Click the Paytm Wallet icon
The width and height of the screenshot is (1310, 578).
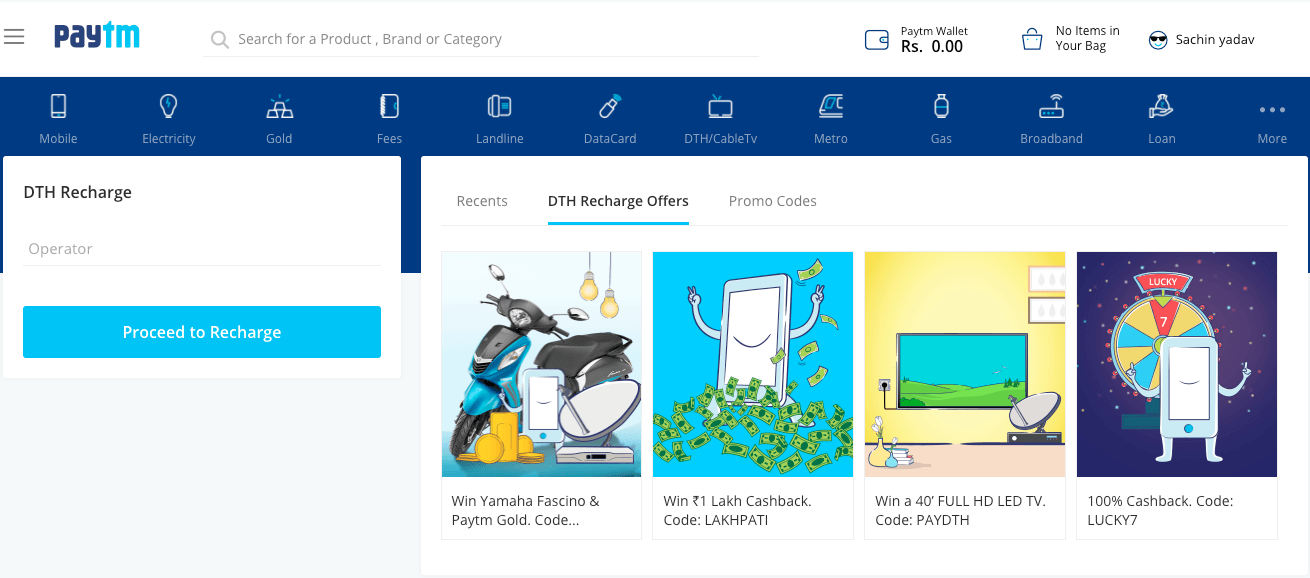[x=877, y=40]
